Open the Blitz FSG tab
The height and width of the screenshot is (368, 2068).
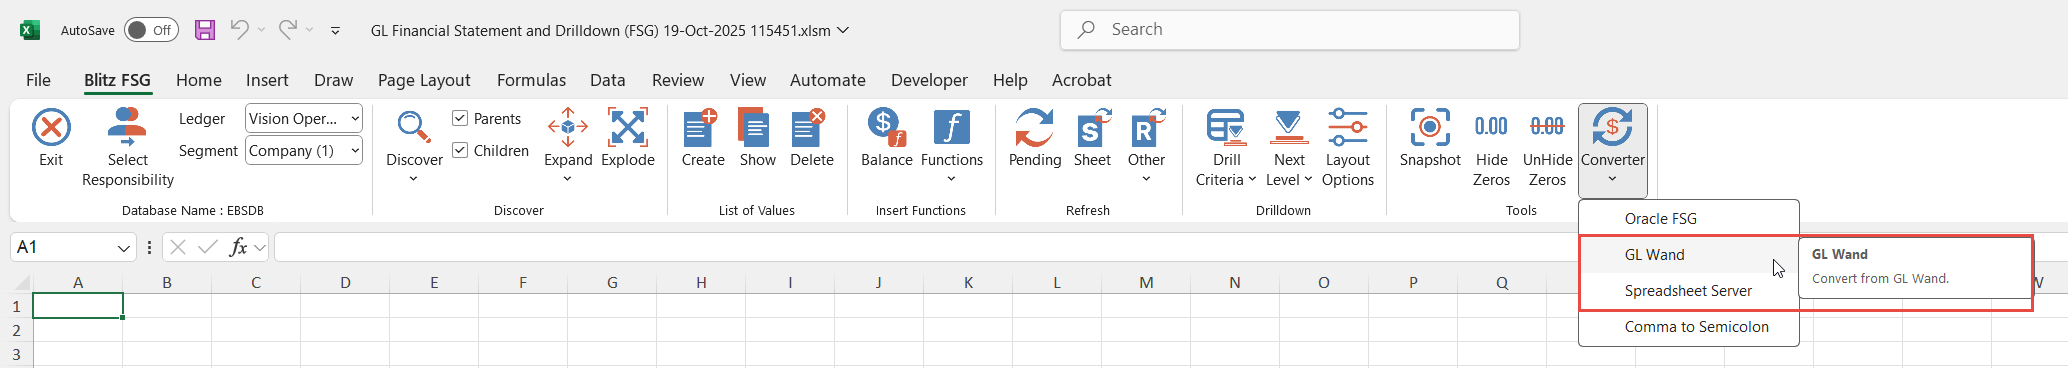coord(117,80)
